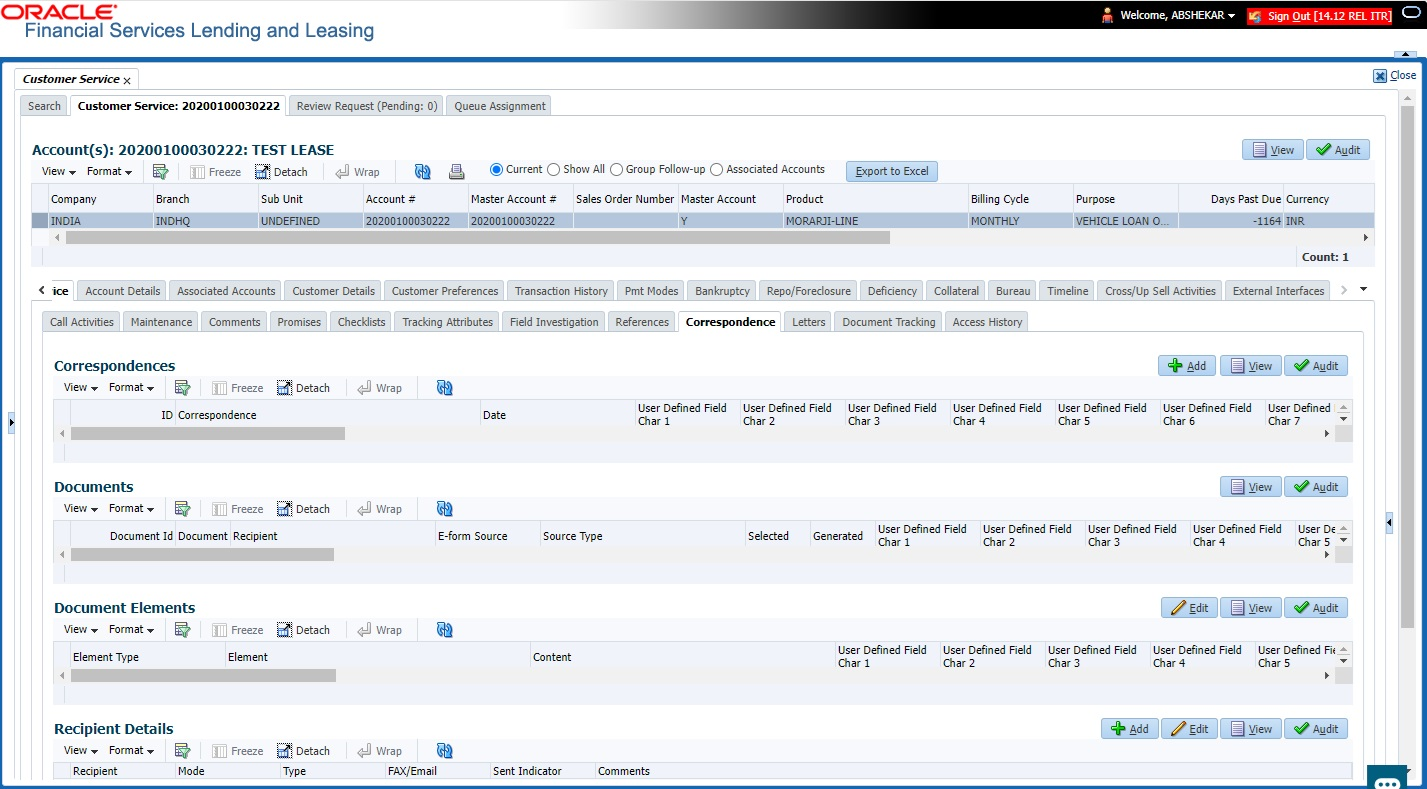
Task: Click the refresh icon in the Documents toolbar
Action: (x=445, y=509)
